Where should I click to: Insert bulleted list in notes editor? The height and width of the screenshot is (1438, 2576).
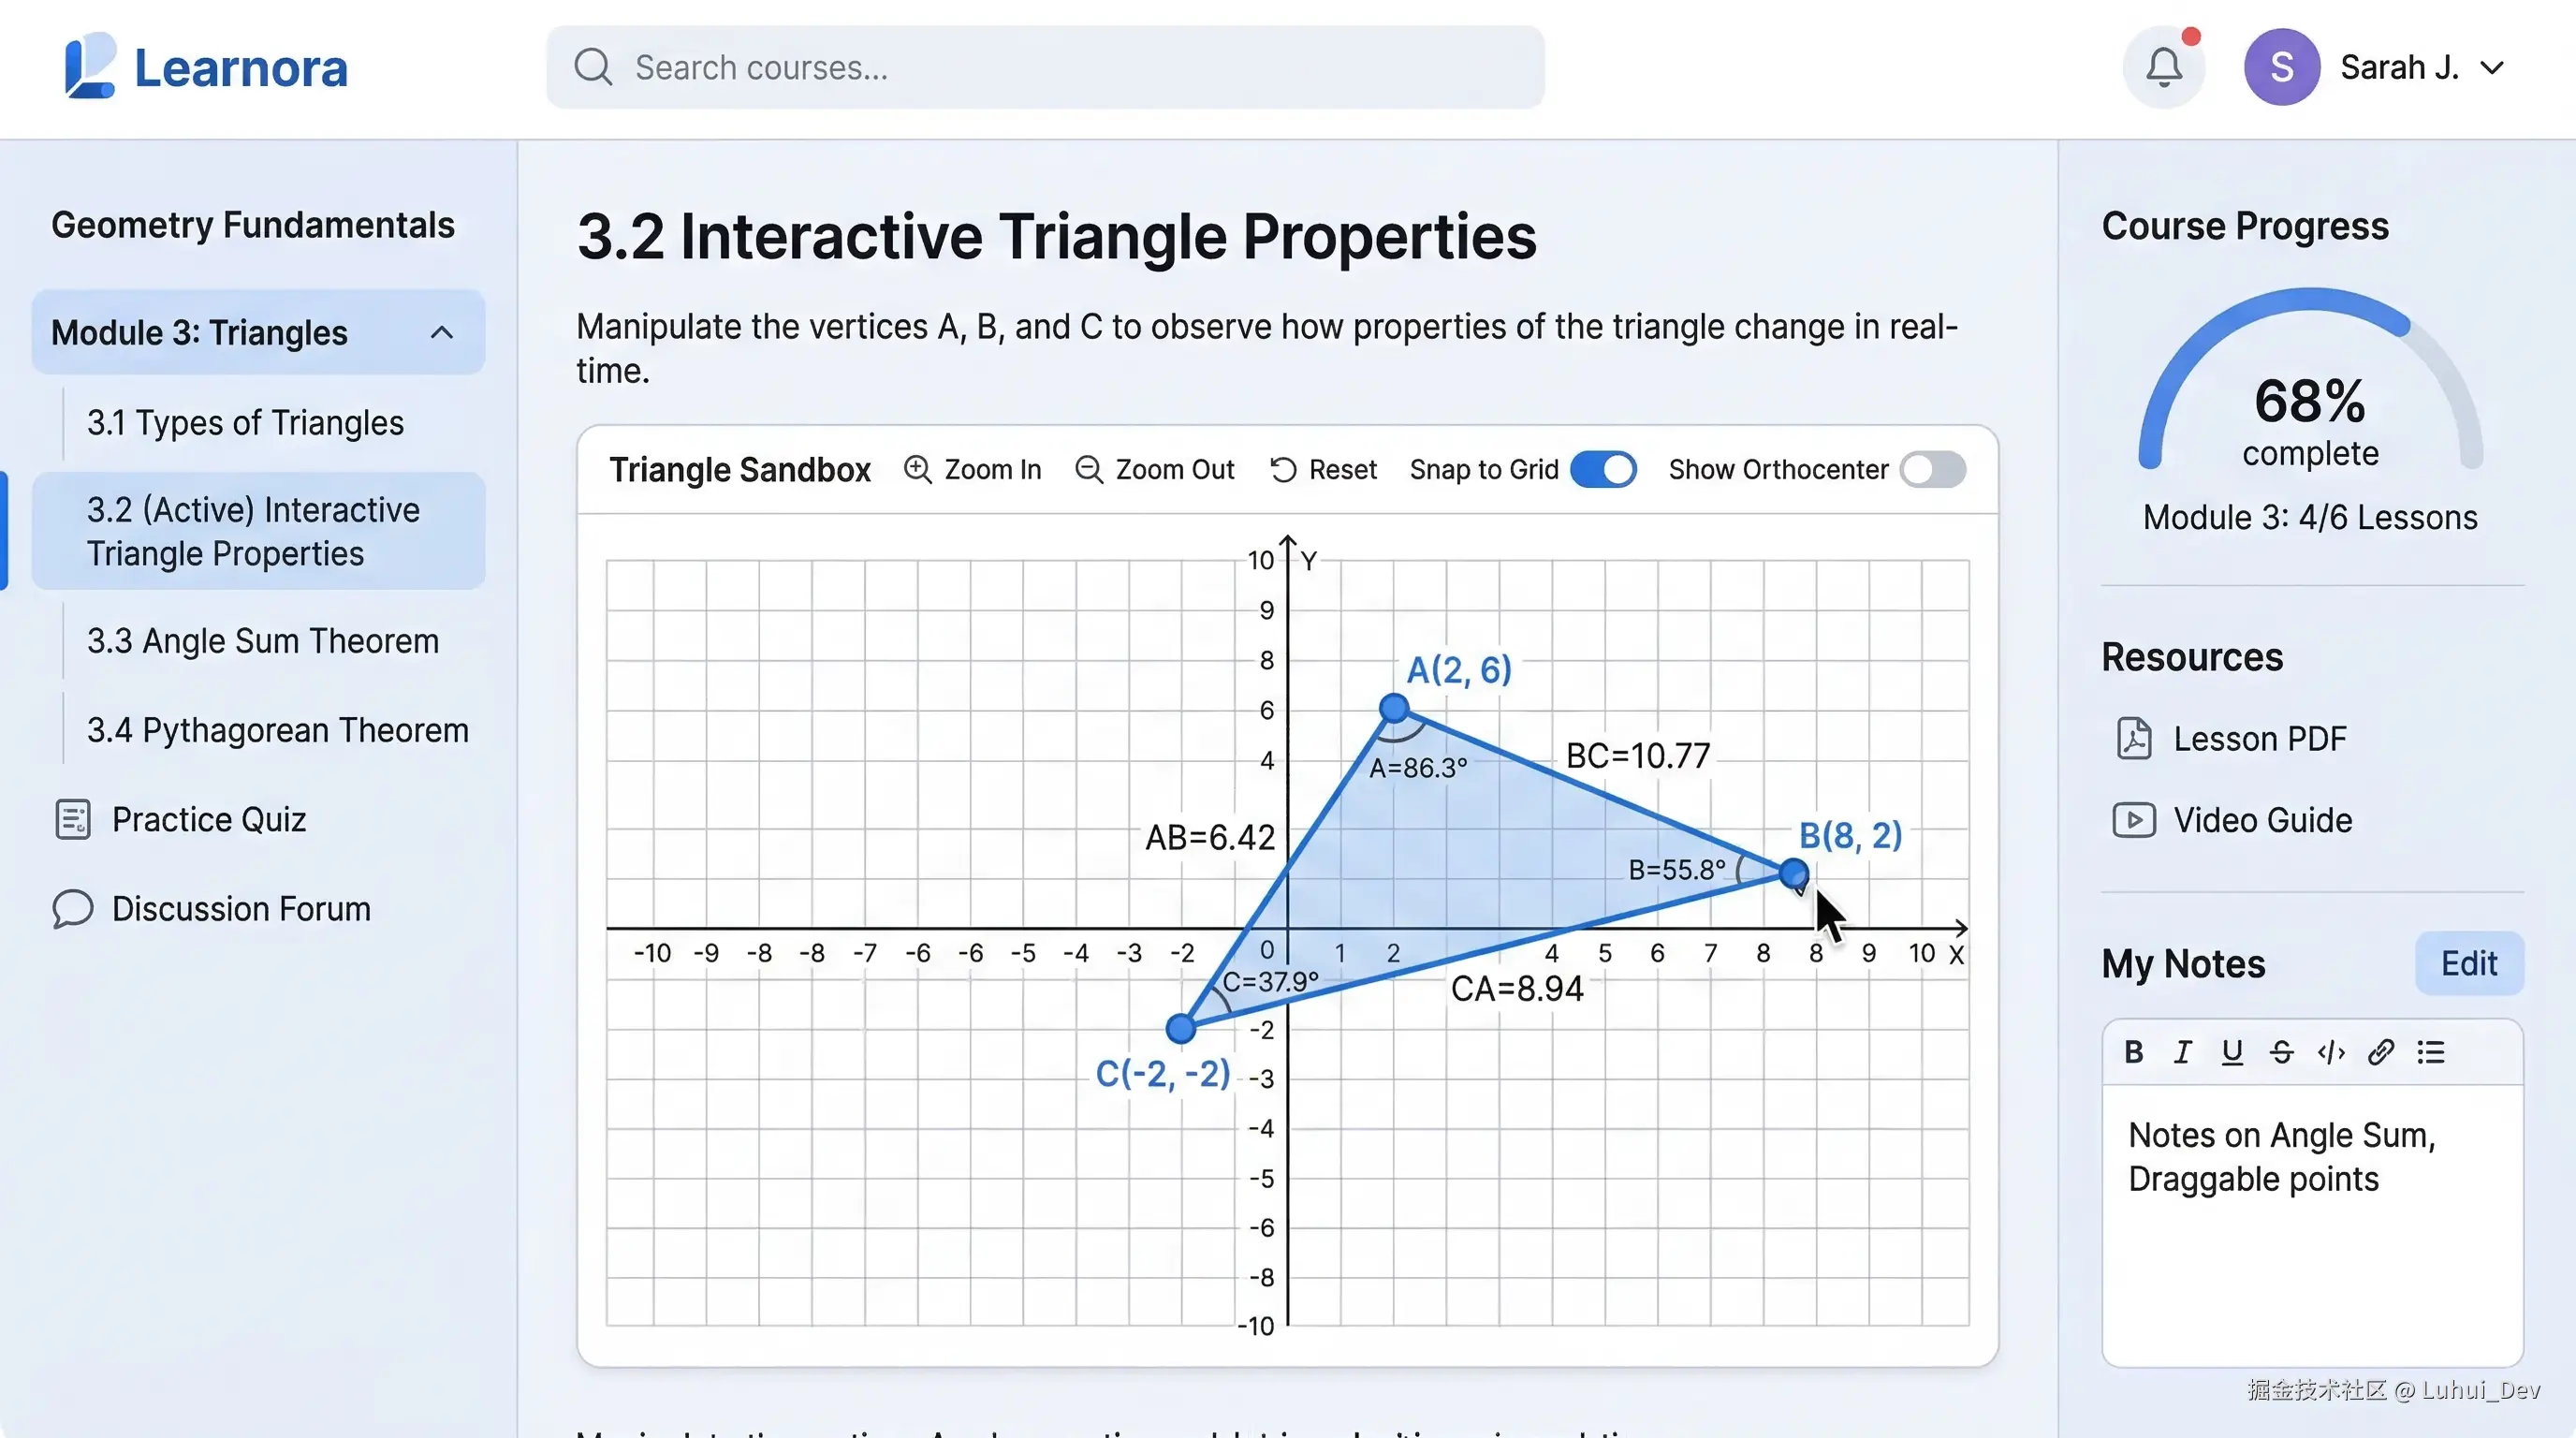(x=2431, y=1052)
